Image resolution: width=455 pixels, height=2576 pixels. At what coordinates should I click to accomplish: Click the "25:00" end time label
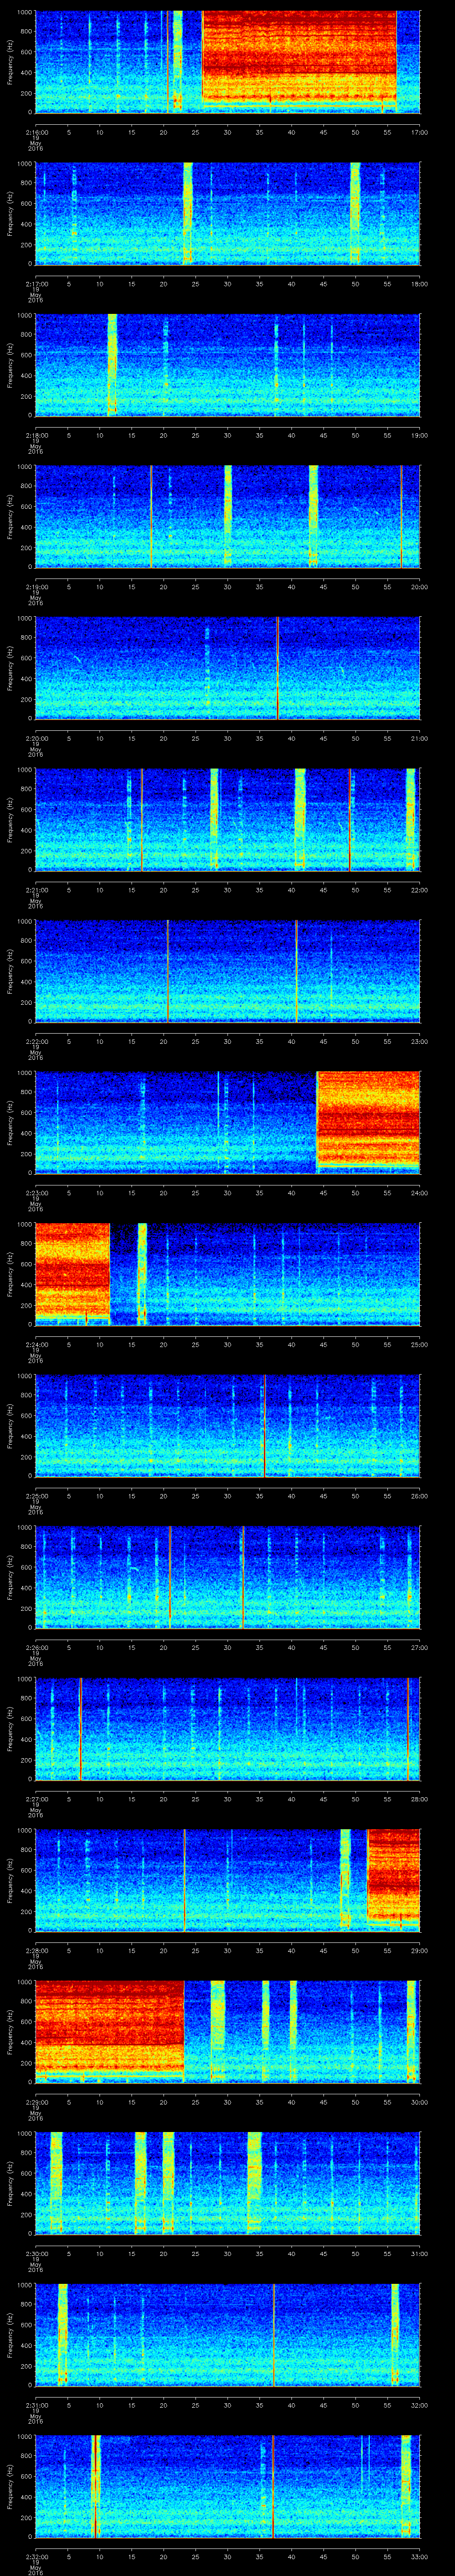tap(419, 1344)
